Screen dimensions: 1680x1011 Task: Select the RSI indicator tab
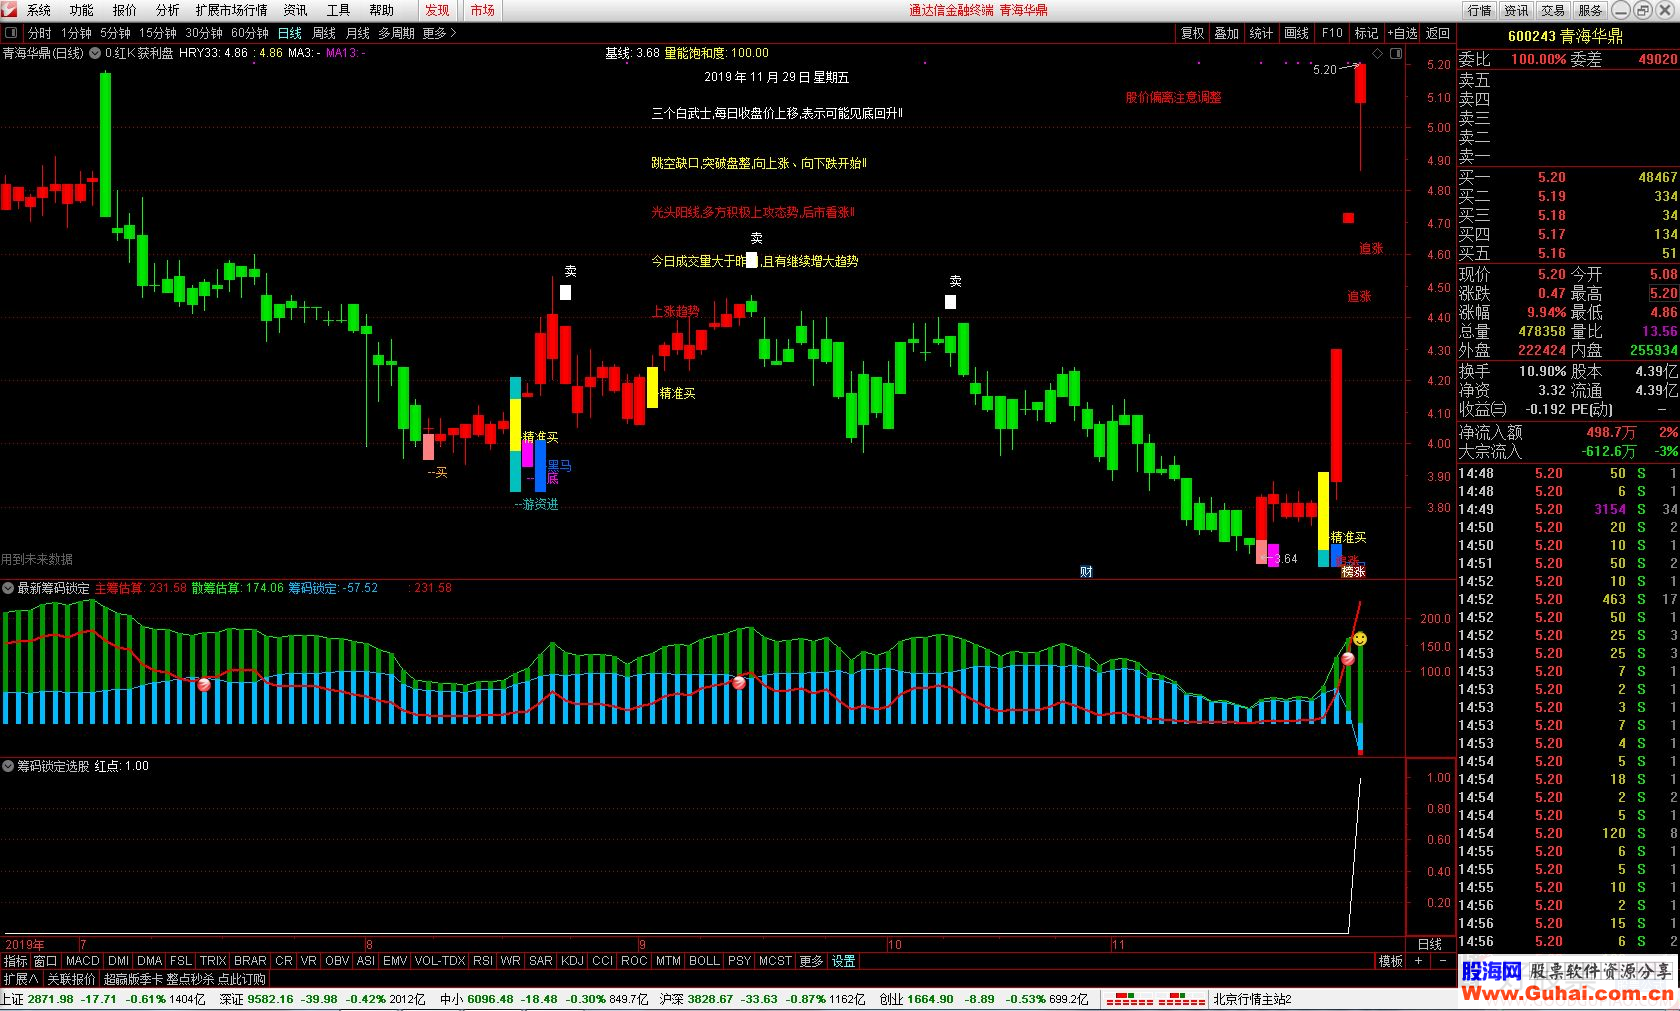point(483,961)
